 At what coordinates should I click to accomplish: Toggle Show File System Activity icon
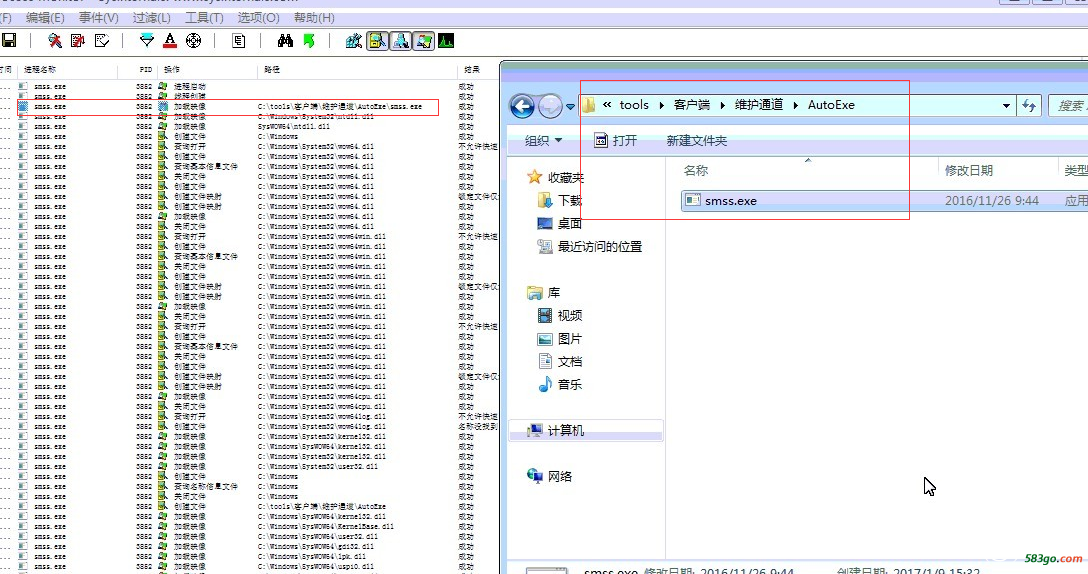pos(377,41)
